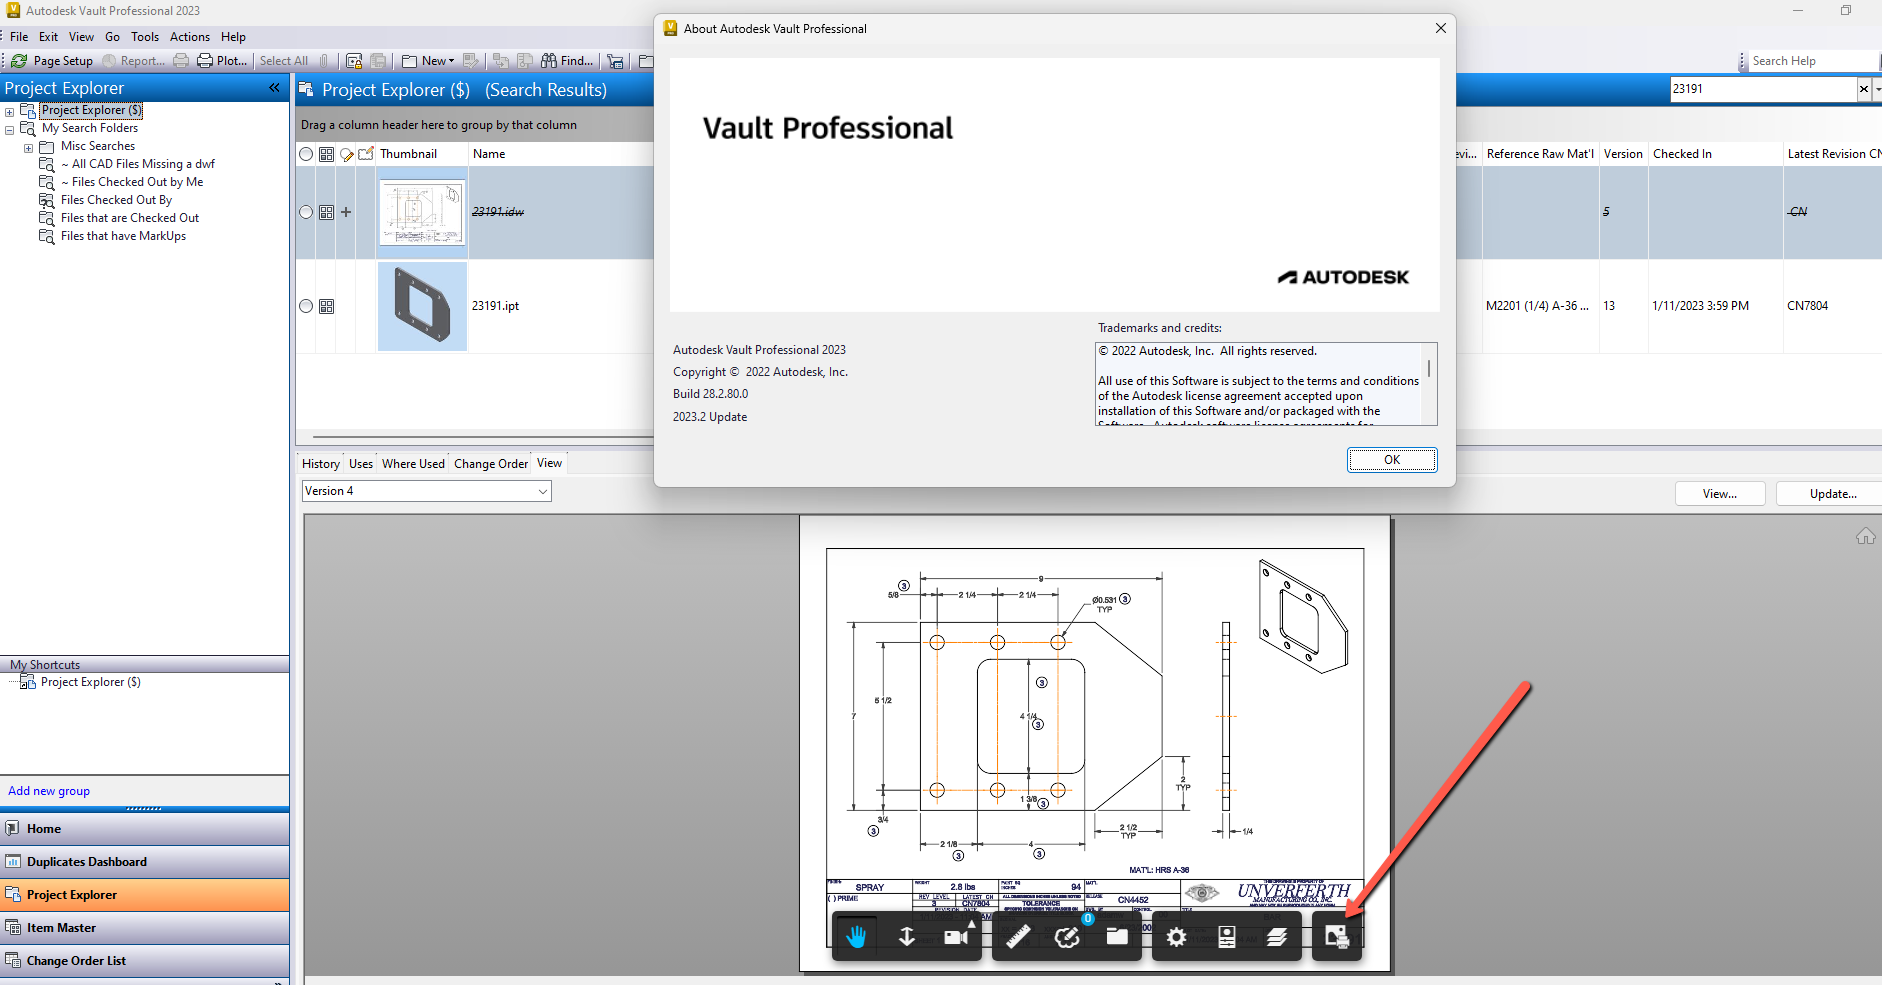
Task: Open the Measure tool using the ruler icon
Action: (1018, 936)
